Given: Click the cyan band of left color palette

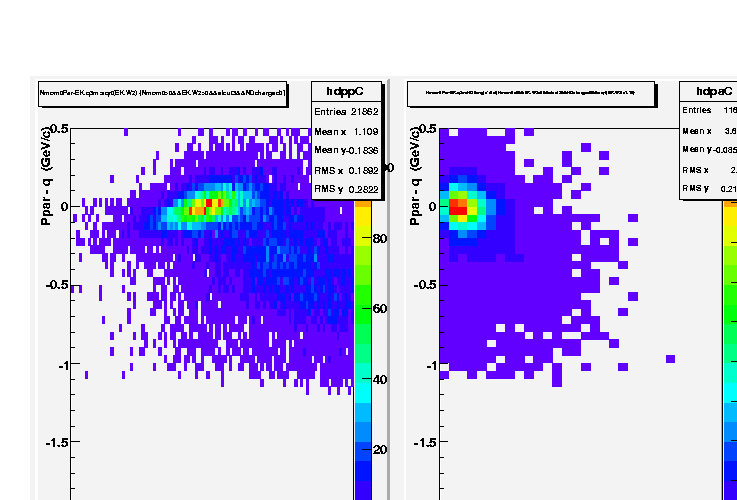Looking at the screenshot, I should coord(362,392).
